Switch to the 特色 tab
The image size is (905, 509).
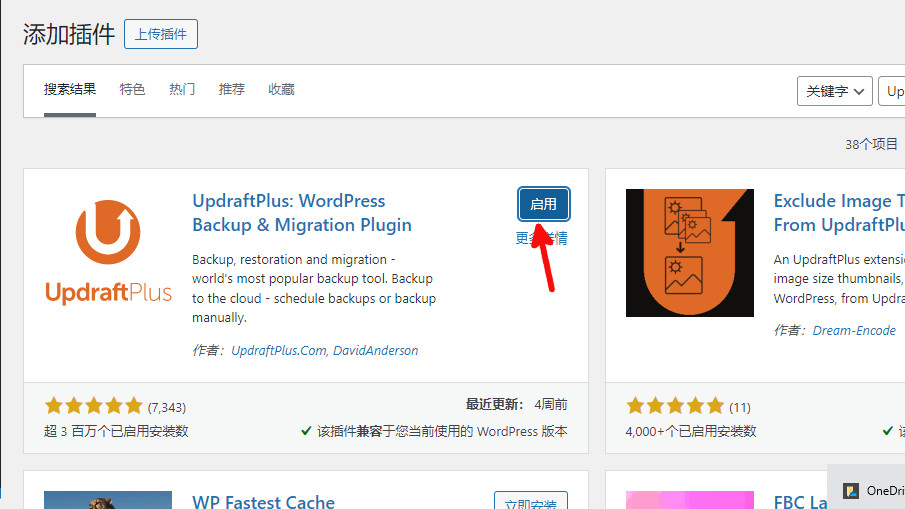(132, 89)
